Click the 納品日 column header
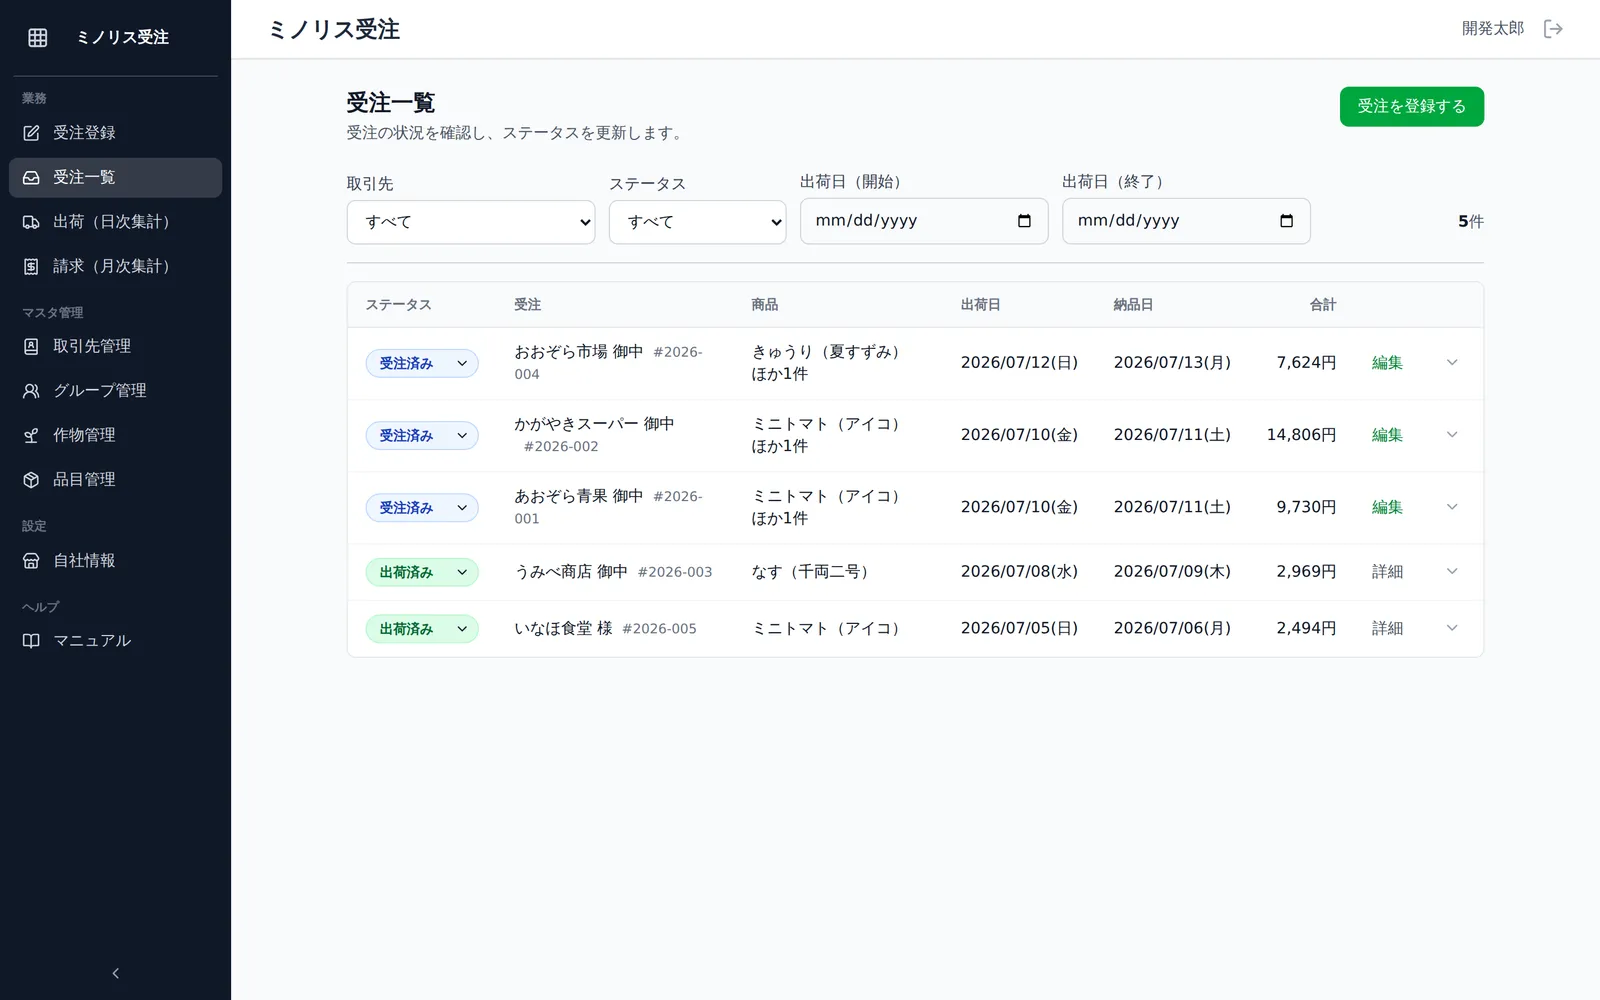This screenshot has width=1600, height=1000. (1133, 305)
